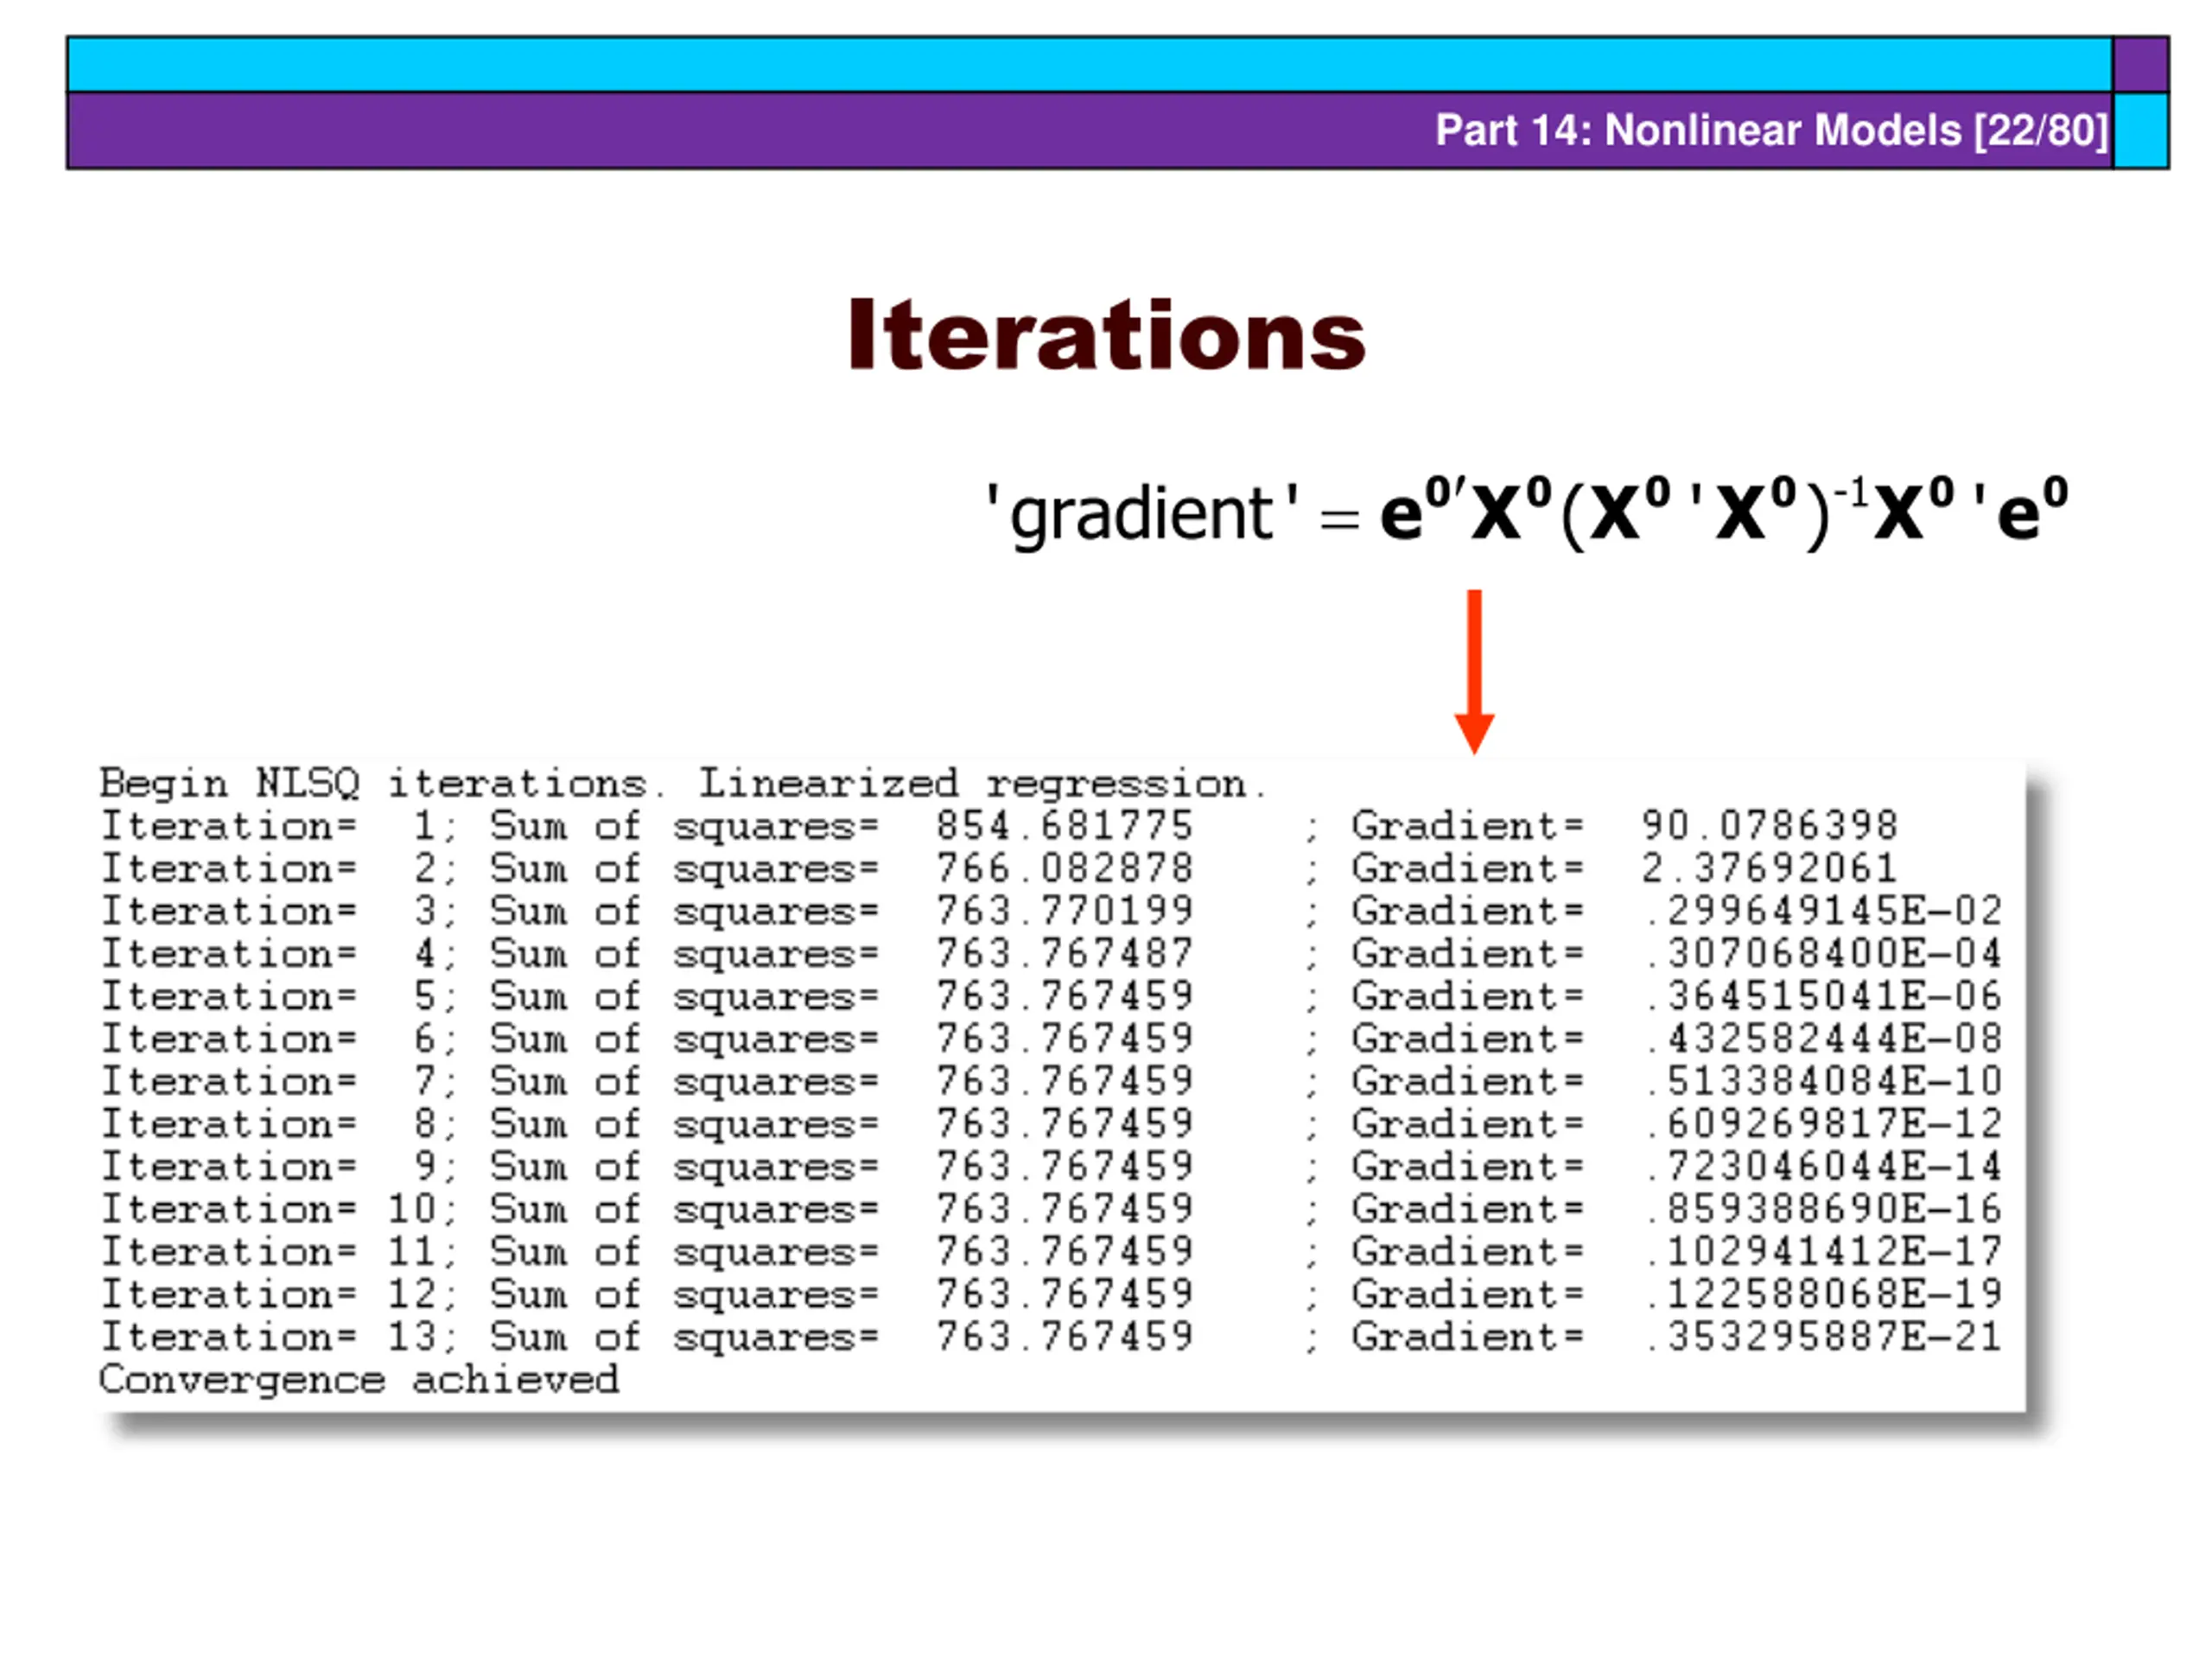The image size is (2212, 1659).
Task: Click the 'Iterations' slide title
Action: click(x=1106, y=335)
